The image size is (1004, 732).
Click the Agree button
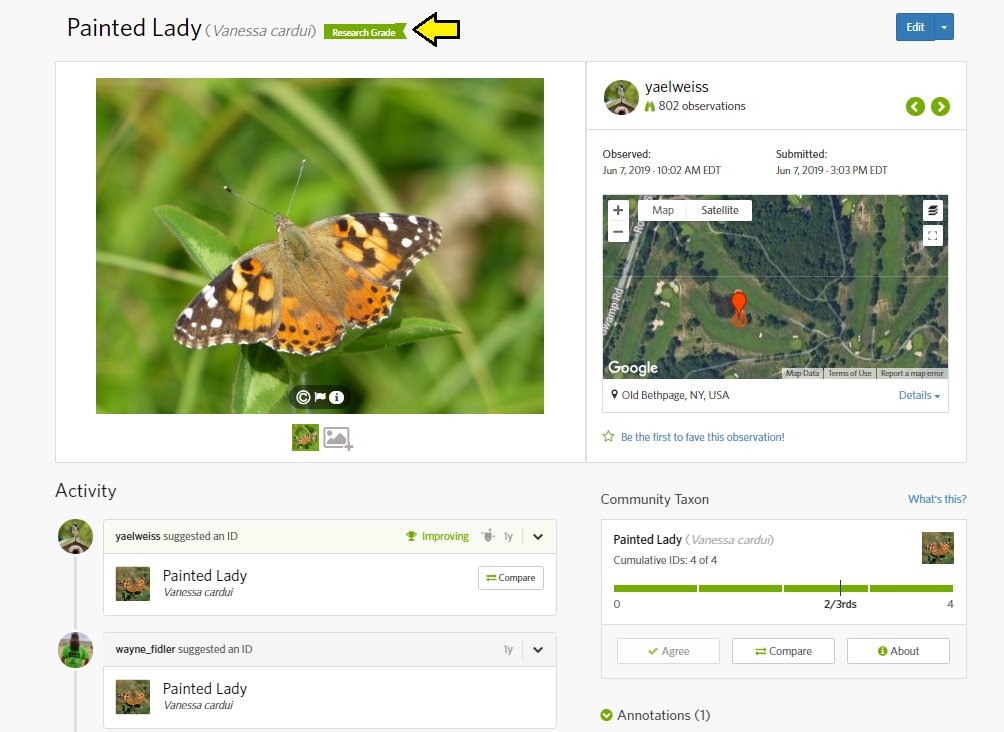[x=668, y=651]
